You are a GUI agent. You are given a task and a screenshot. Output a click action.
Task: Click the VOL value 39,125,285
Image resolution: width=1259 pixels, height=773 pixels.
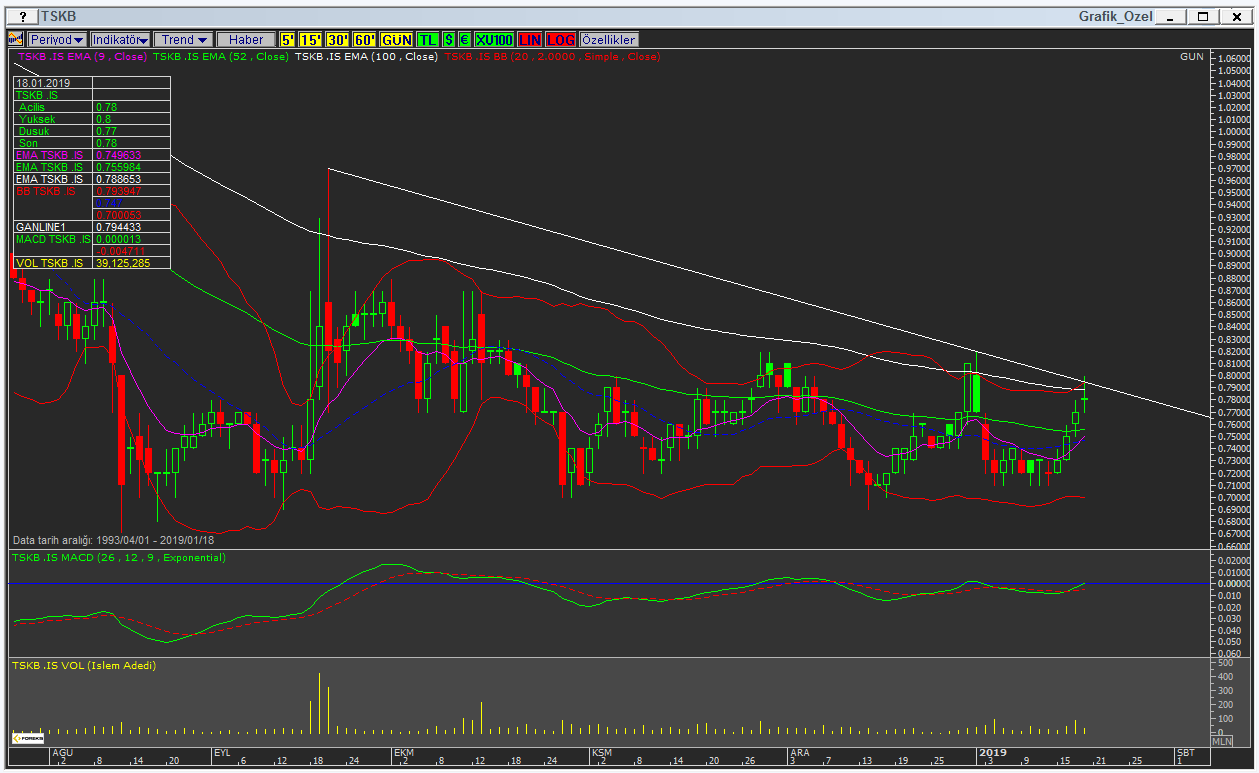[x=123, y=263]
